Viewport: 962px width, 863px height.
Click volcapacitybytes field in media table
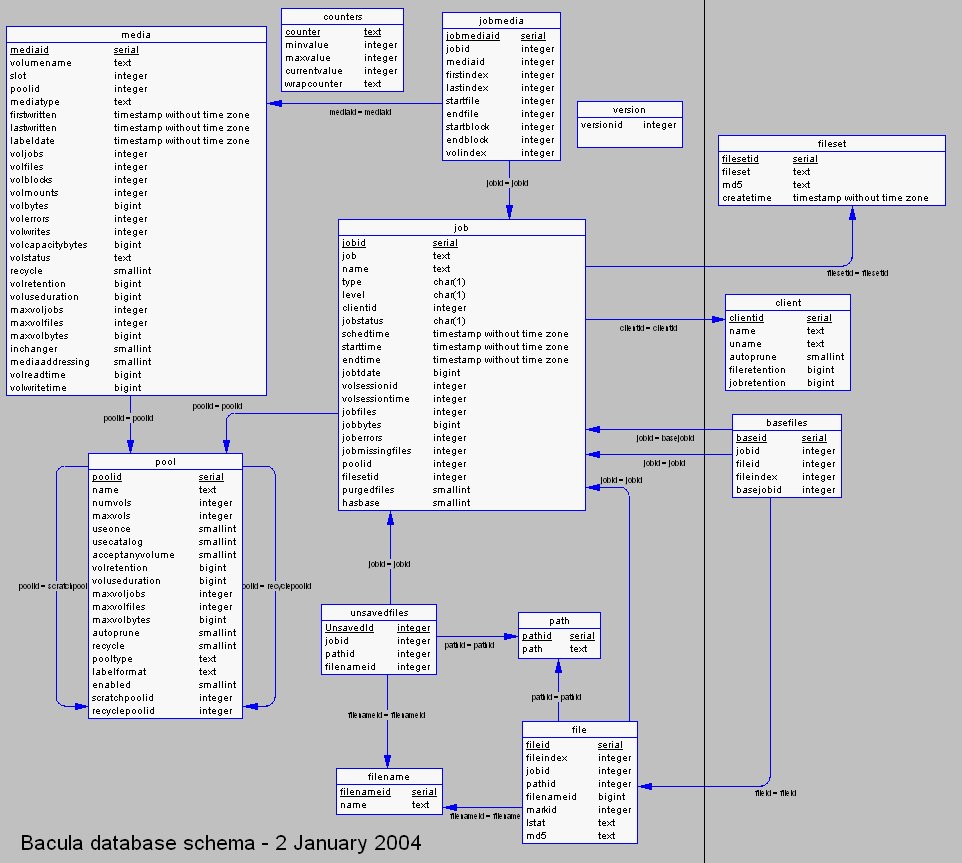point(48,245)
